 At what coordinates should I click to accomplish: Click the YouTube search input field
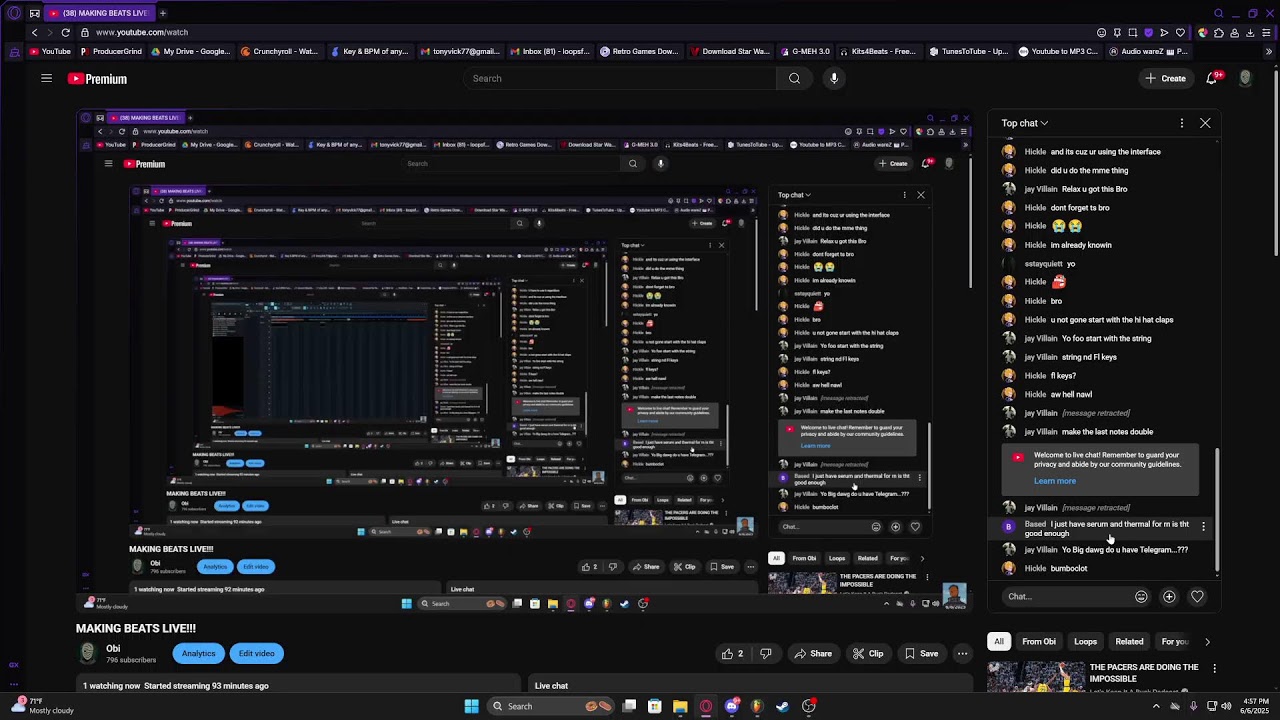point(619,78)
